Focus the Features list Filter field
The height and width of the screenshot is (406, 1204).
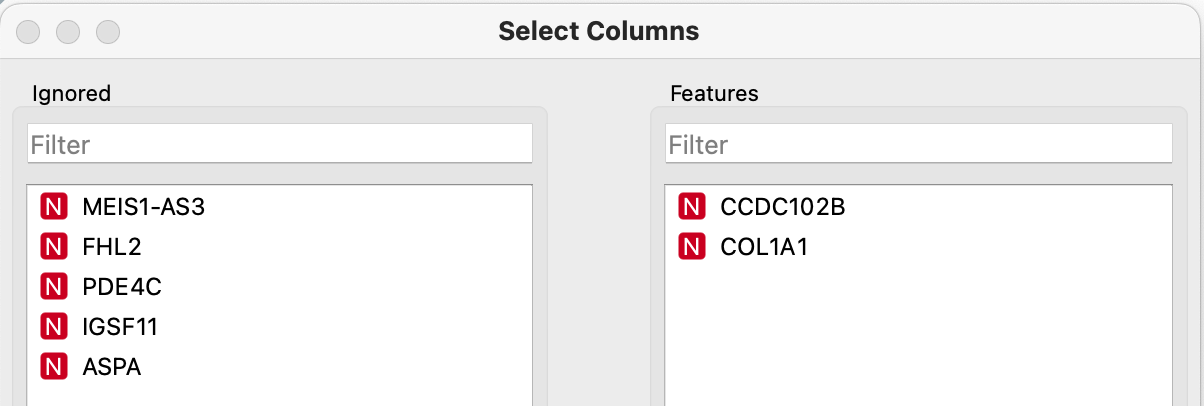coord(918,145)
